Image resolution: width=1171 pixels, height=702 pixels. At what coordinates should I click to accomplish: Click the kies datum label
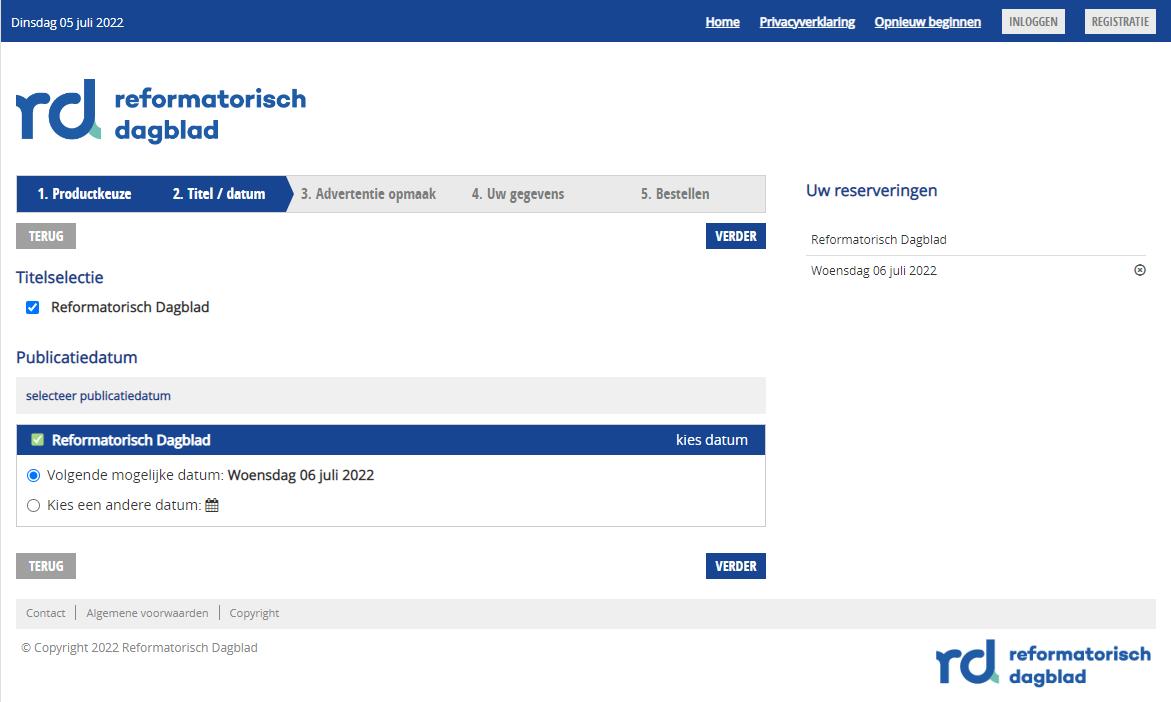[x=712, y=440]
